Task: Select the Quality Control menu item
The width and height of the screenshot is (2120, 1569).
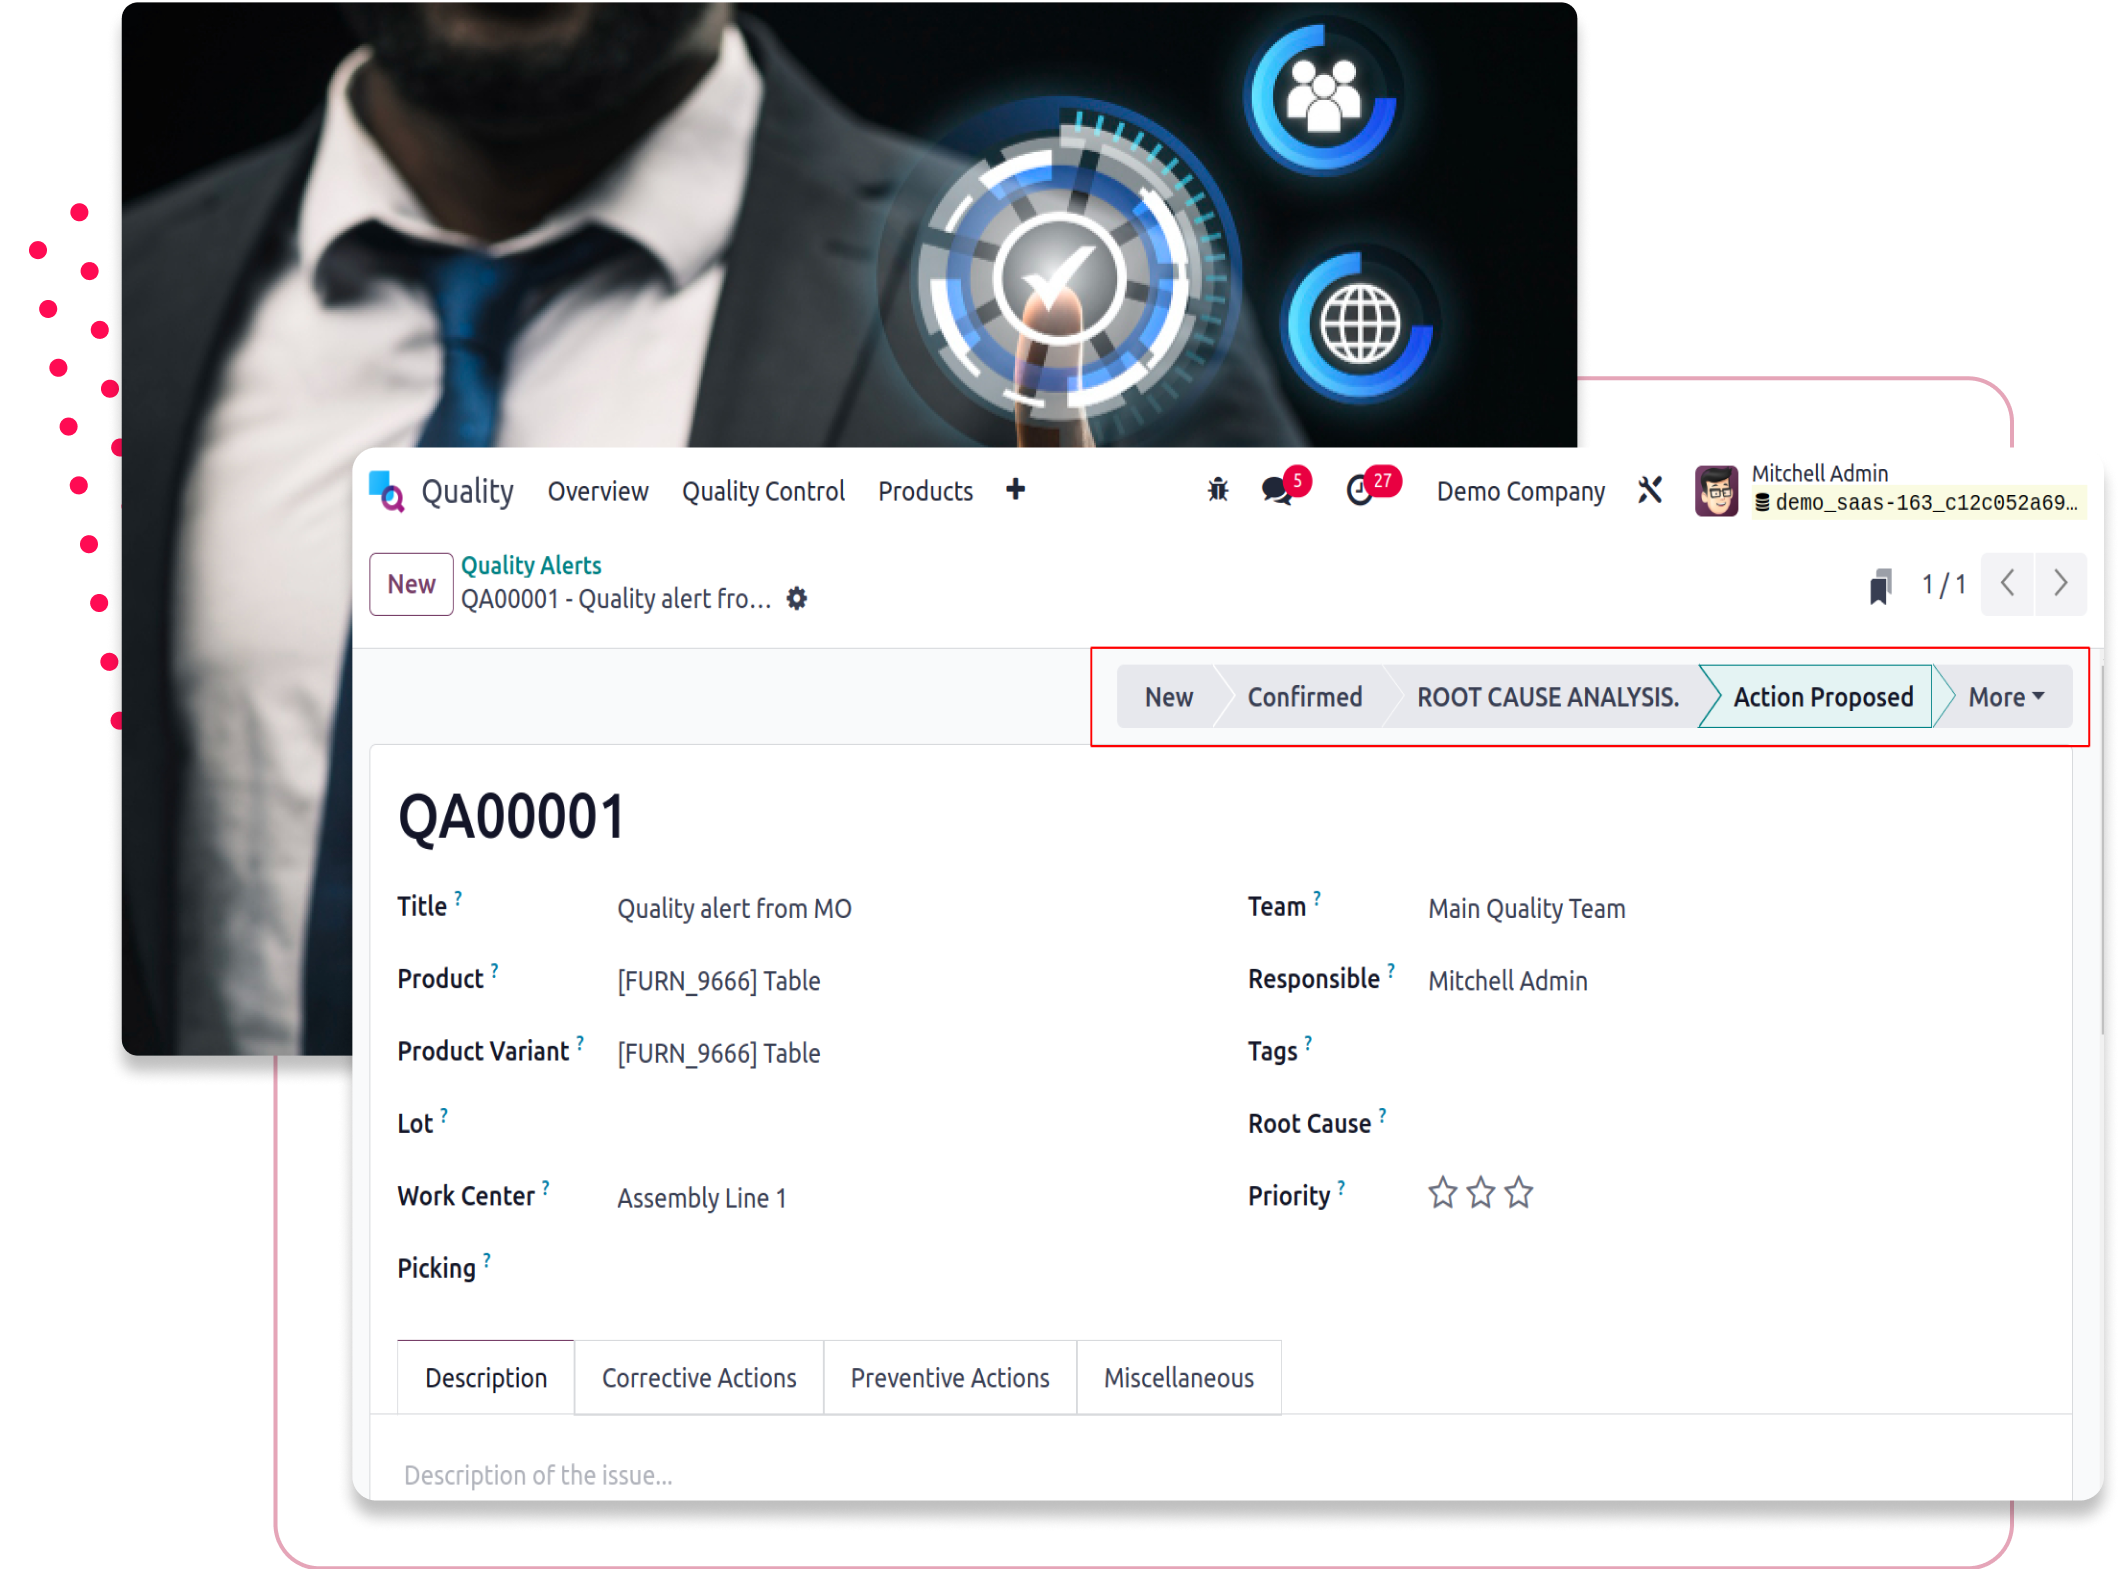Action: [x=762, y=489]
